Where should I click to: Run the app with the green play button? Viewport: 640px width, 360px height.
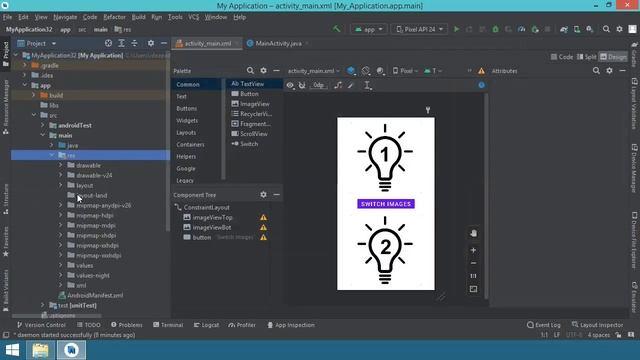point(457,29)
